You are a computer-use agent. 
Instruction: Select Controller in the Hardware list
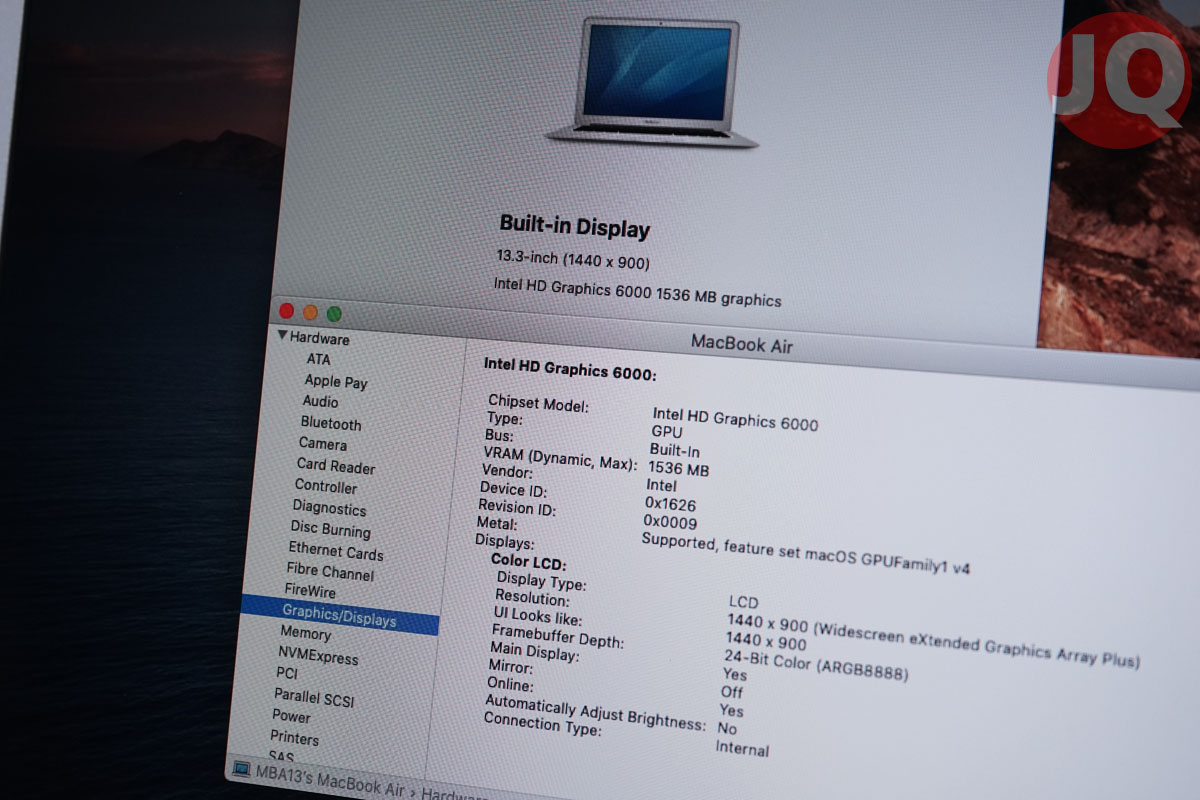coord(325,487)
